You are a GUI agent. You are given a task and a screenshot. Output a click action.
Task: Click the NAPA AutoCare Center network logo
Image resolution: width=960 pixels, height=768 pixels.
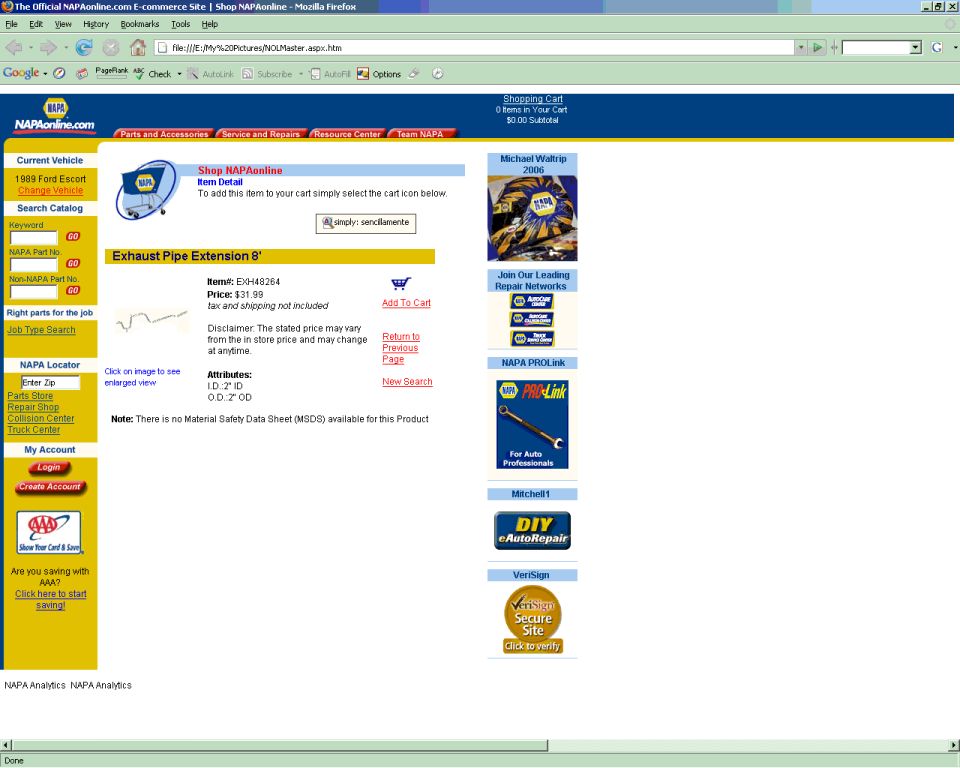coord(531,301)
